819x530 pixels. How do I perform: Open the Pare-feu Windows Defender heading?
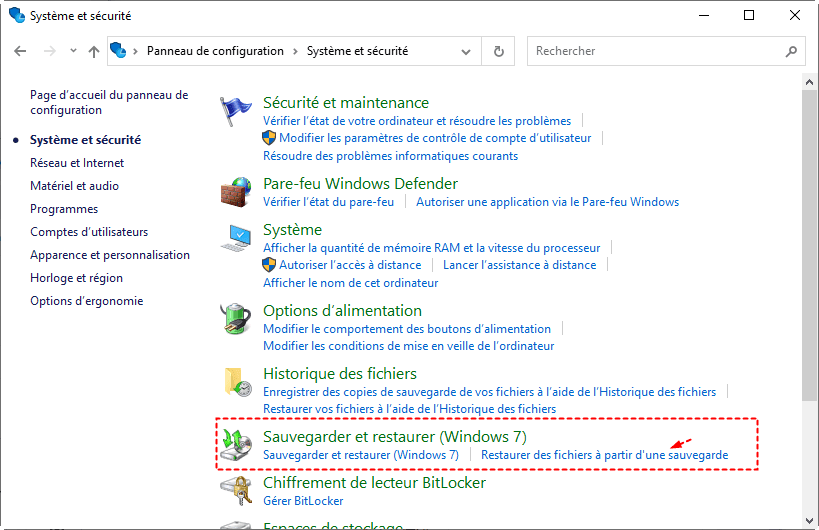pos(360,183)
